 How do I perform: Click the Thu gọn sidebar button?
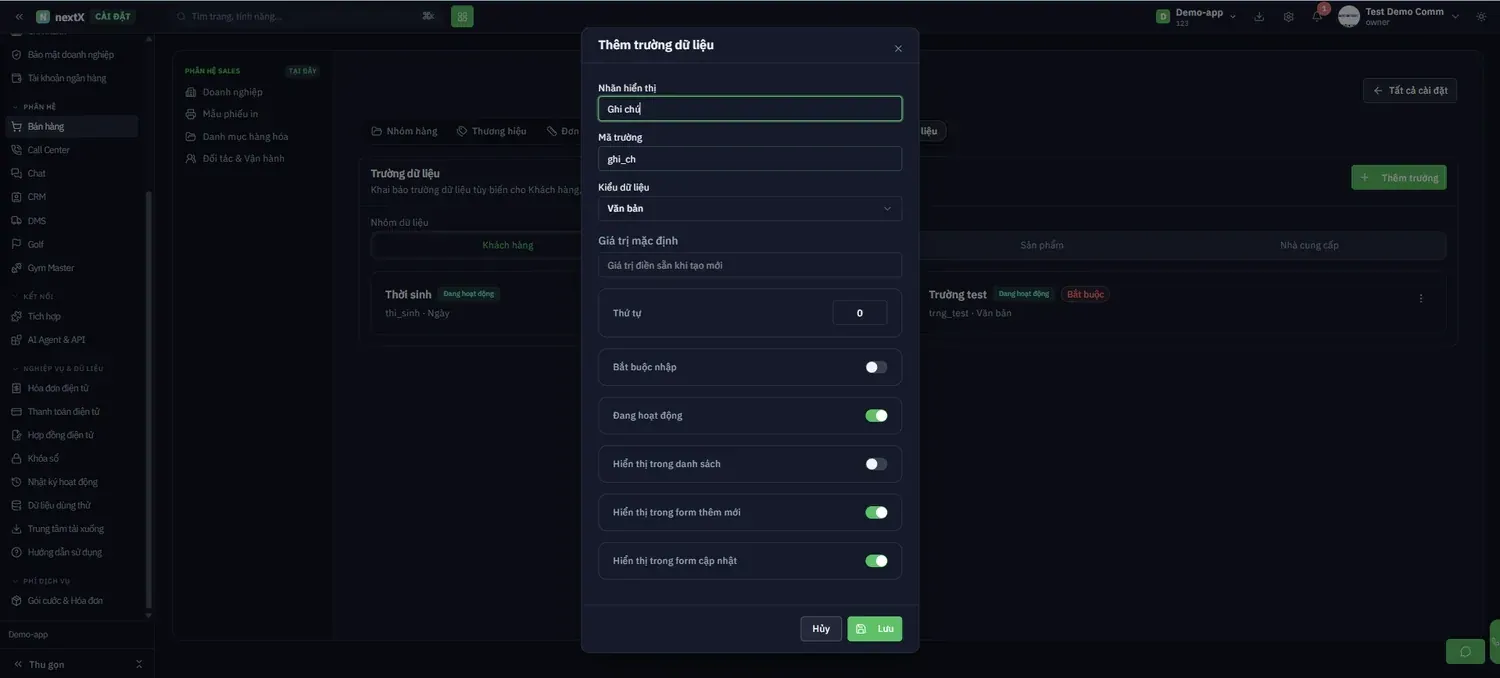[40, 664]
